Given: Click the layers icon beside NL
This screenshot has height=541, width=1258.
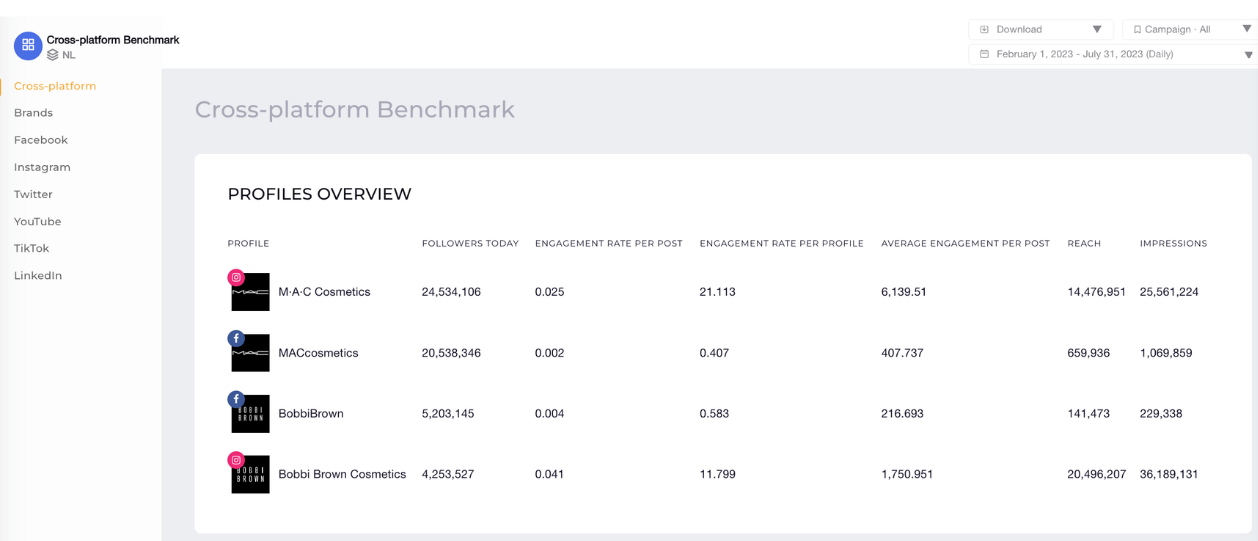Looking at the screenshot, I should coord(53,55).
